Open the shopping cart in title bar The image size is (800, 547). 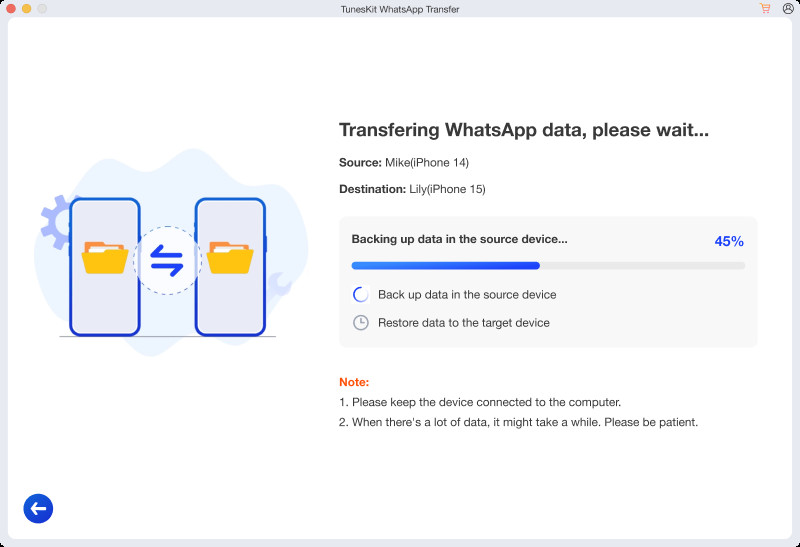point(765,9)
